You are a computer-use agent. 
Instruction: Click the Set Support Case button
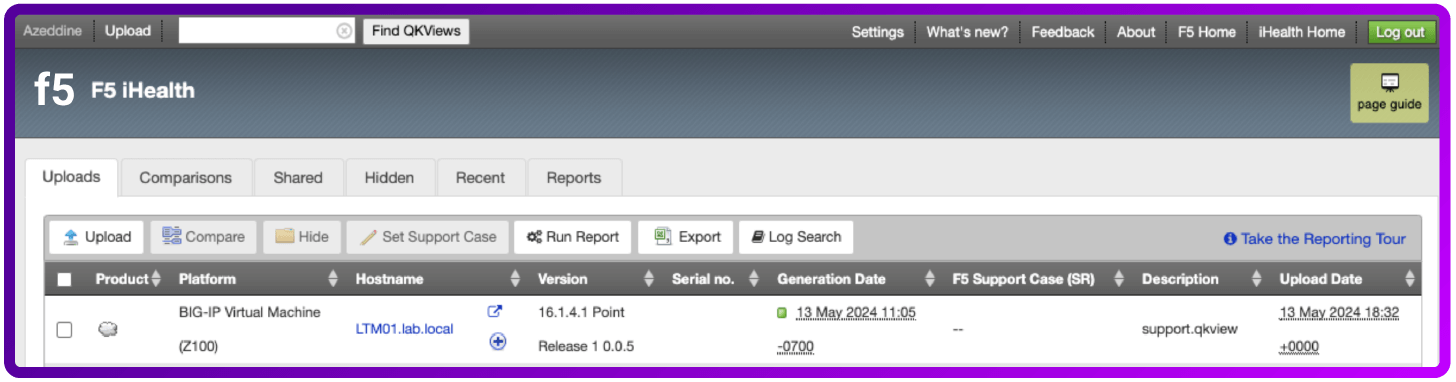coord(428,237)
